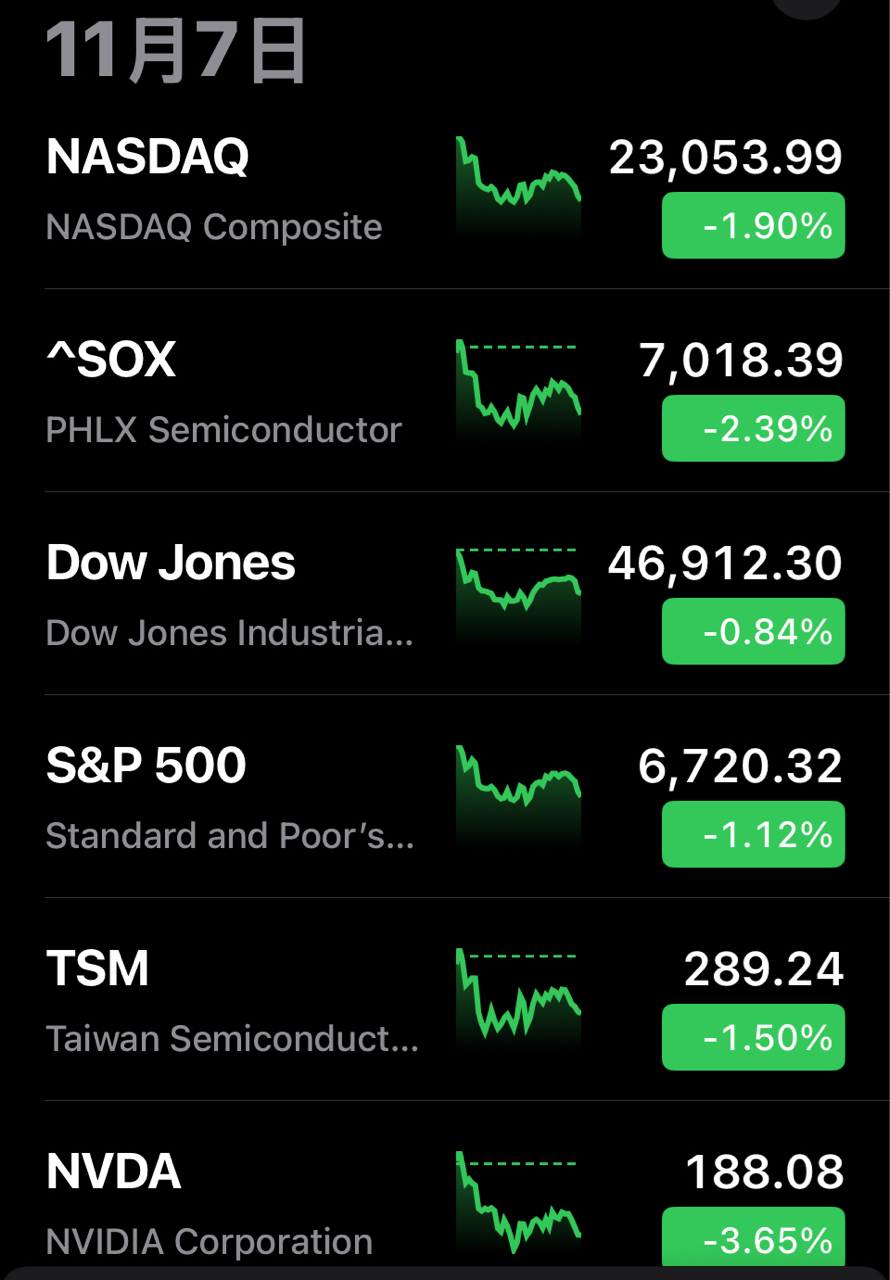Toggle the Dow Jones -0.84% change badge

pos(753,632)
